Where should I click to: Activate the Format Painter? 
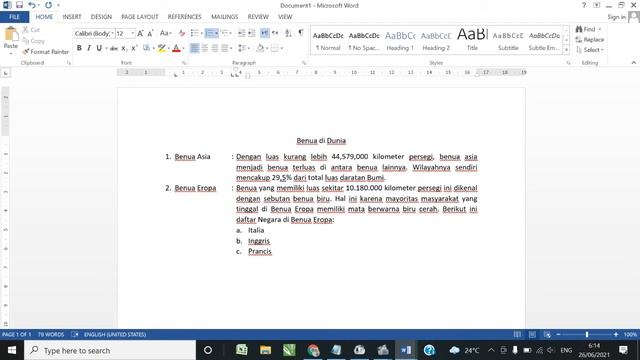pos(46,52)
